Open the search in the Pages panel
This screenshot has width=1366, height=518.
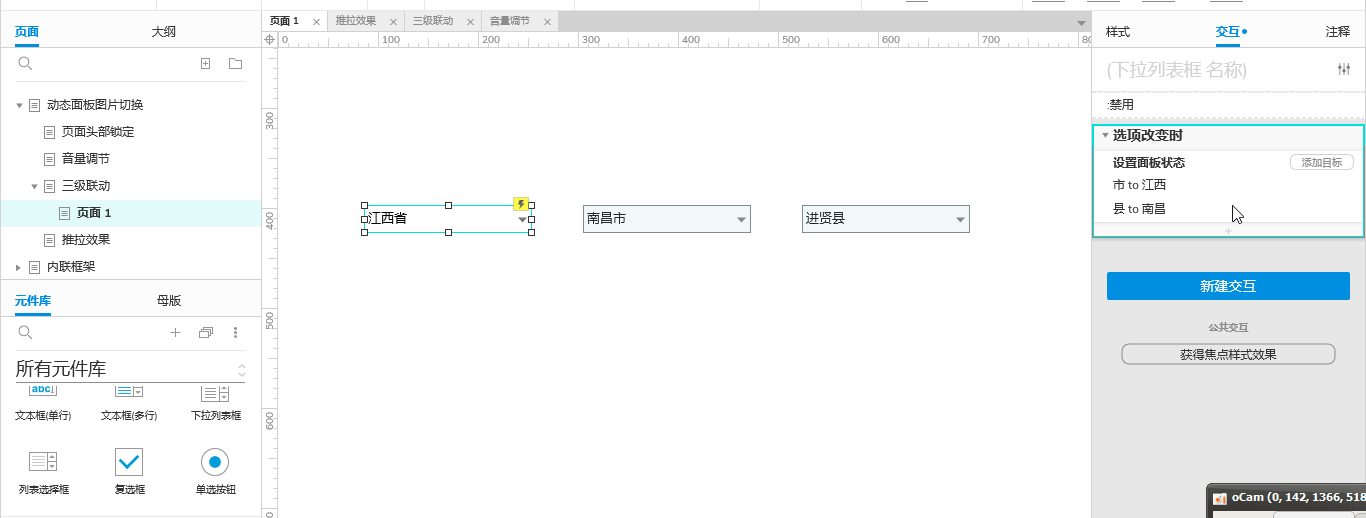[26, 64]
